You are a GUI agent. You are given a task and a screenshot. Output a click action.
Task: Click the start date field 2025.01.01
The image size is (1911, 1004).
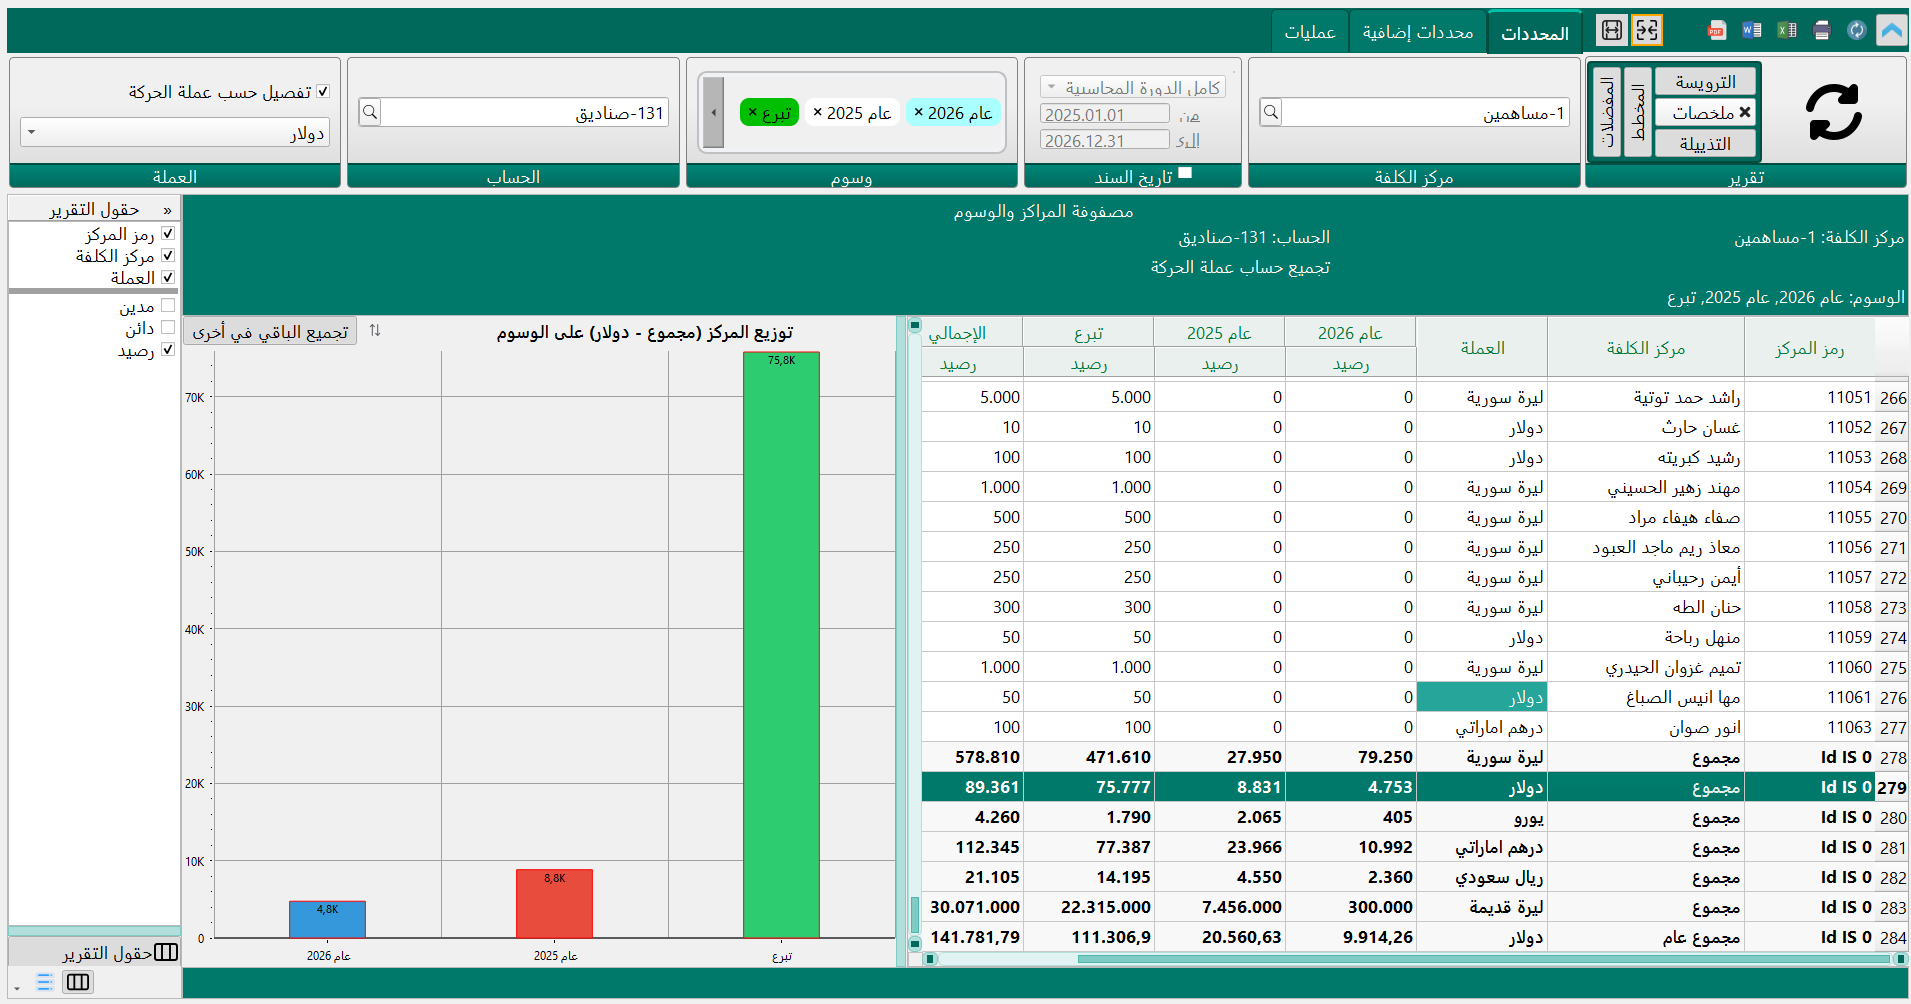[1105, 114]
